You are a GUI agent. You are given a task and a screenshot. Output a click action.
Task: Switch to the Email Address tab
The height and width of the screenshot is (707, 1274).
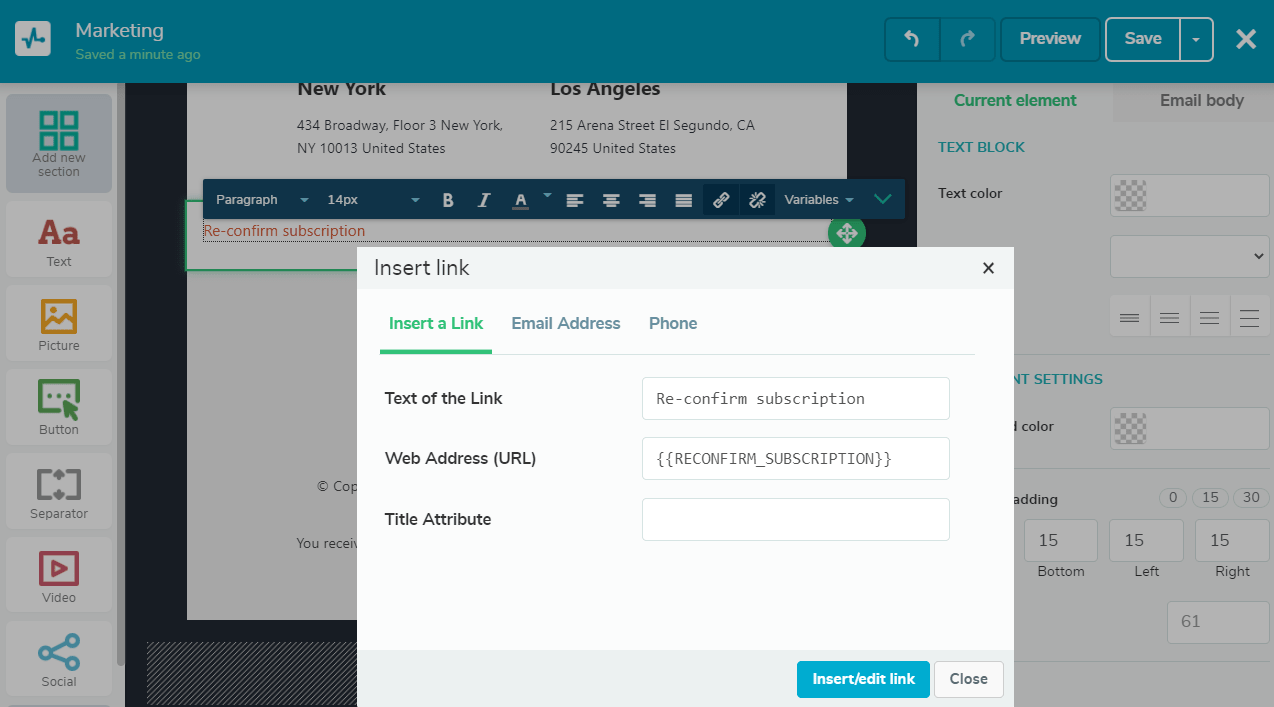[x=566, y=323]
